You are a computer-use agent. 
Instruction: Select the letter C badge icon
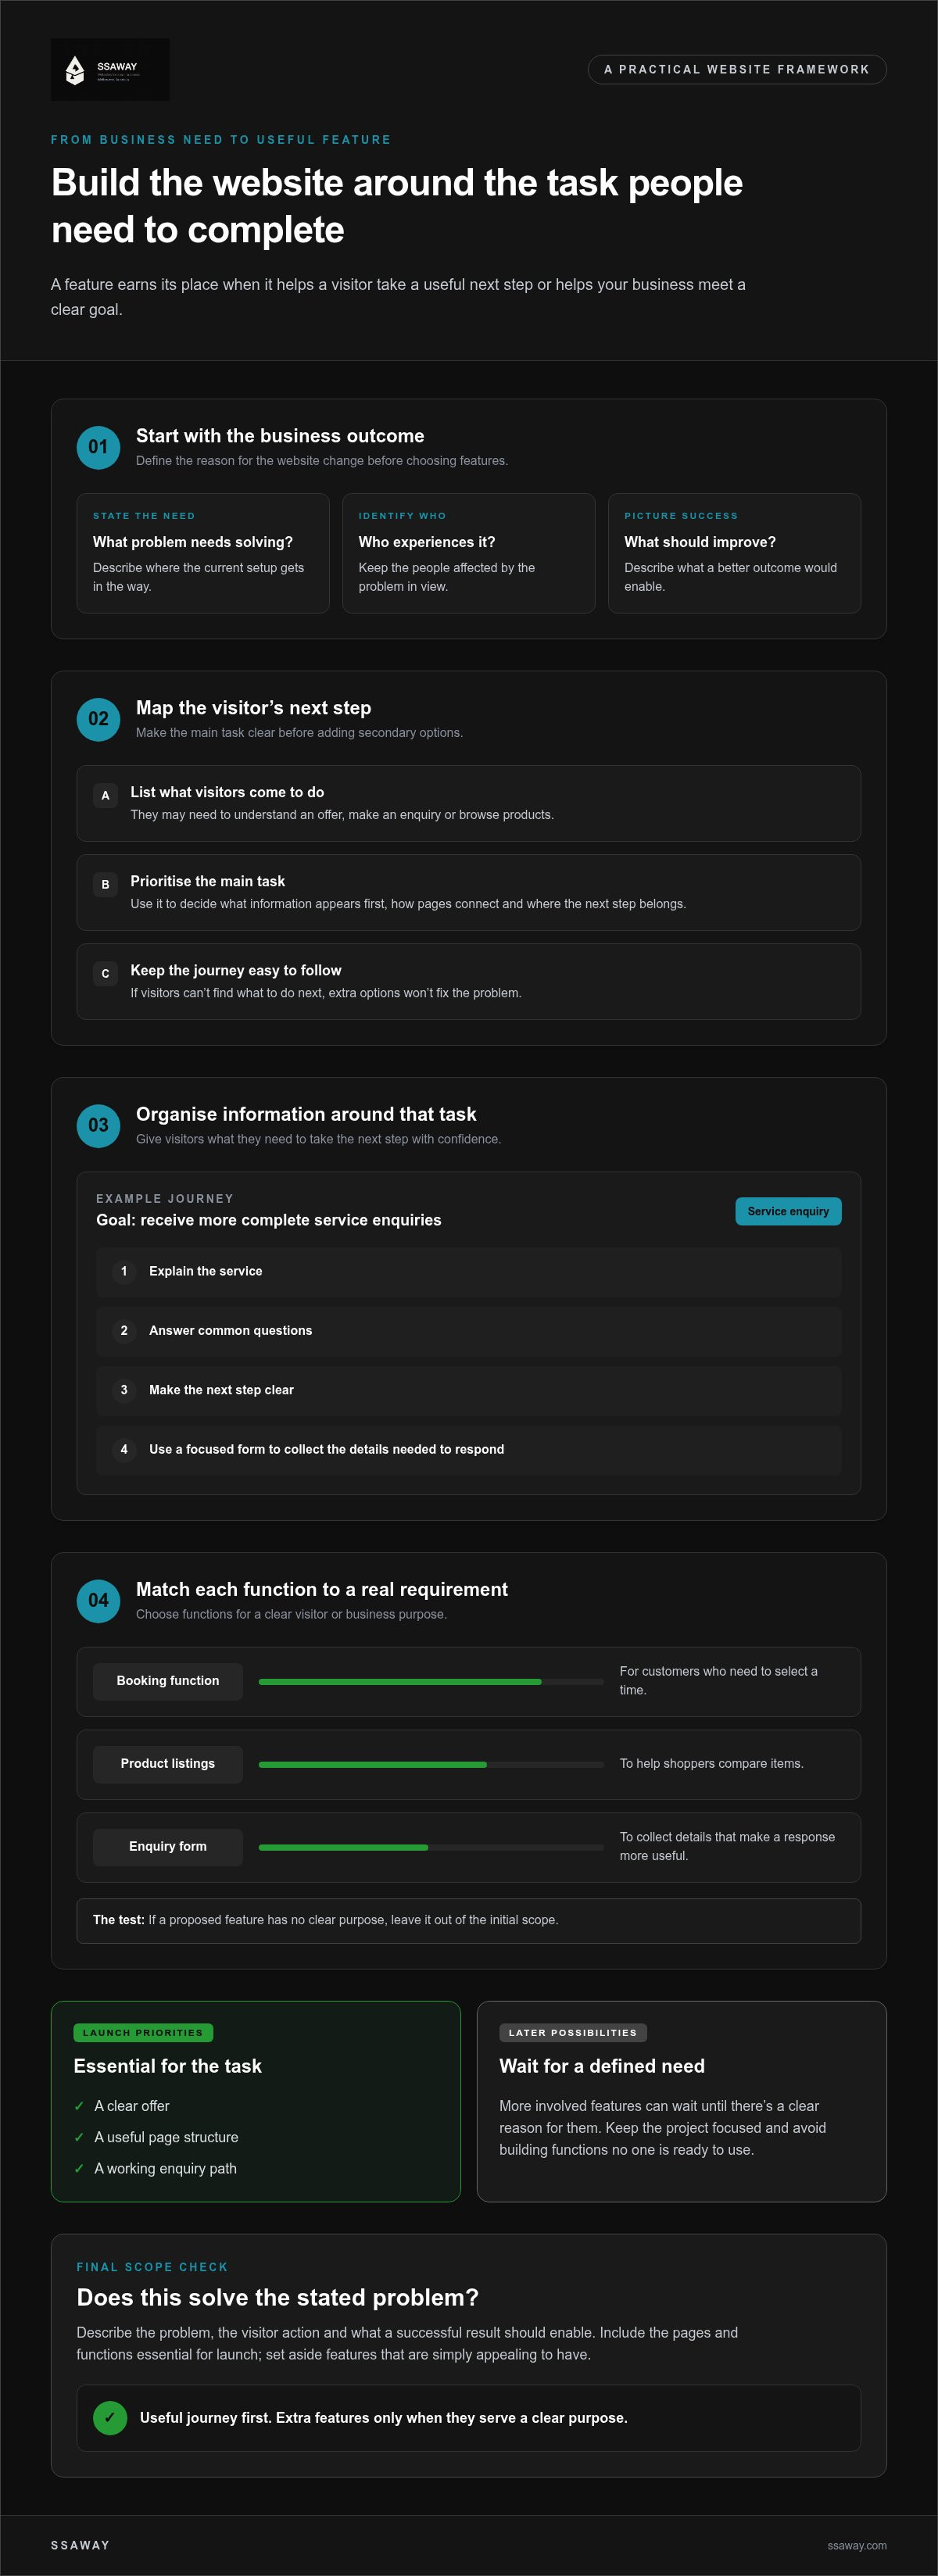tap(105, 973)
